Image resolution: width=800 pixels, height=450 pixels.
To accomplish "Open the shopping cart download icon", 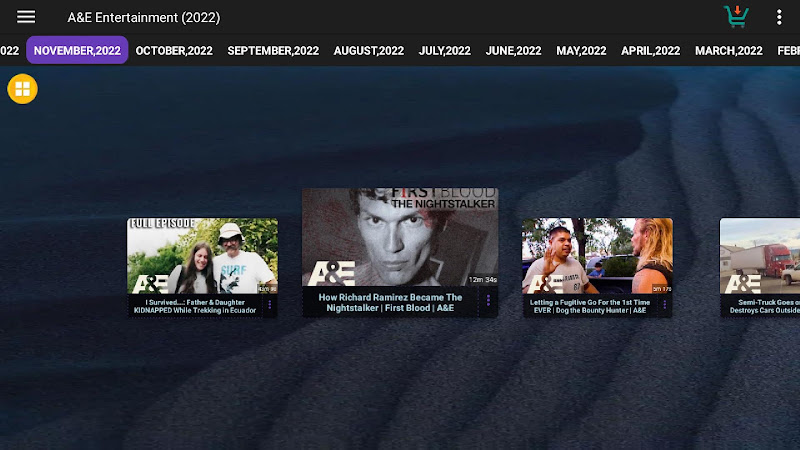I will 736,17.
